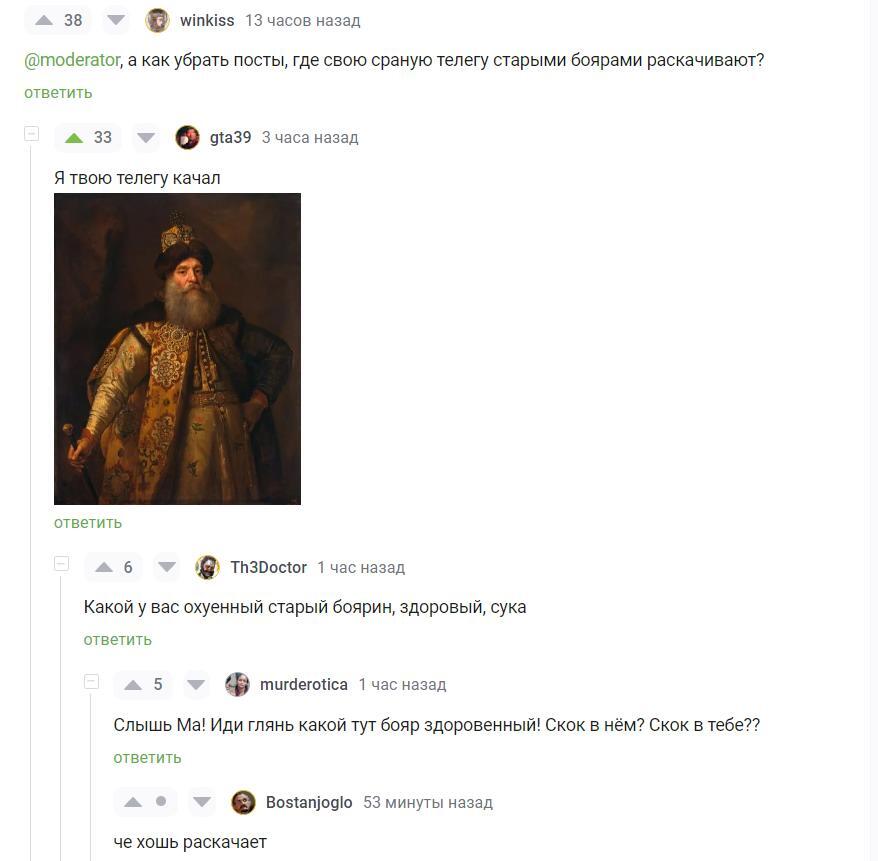Downvote Th3Doctor's comment

167,568
